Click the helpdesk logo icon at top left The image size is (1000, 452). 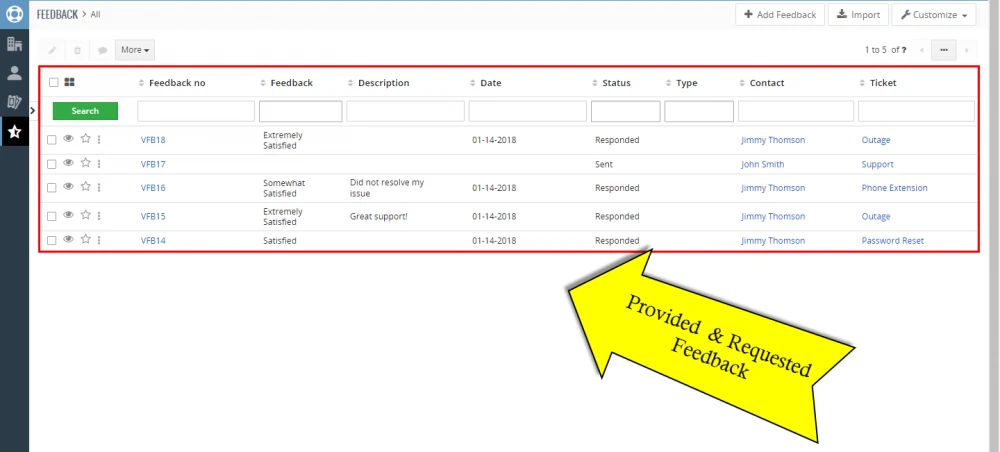[x=14, y=15]
